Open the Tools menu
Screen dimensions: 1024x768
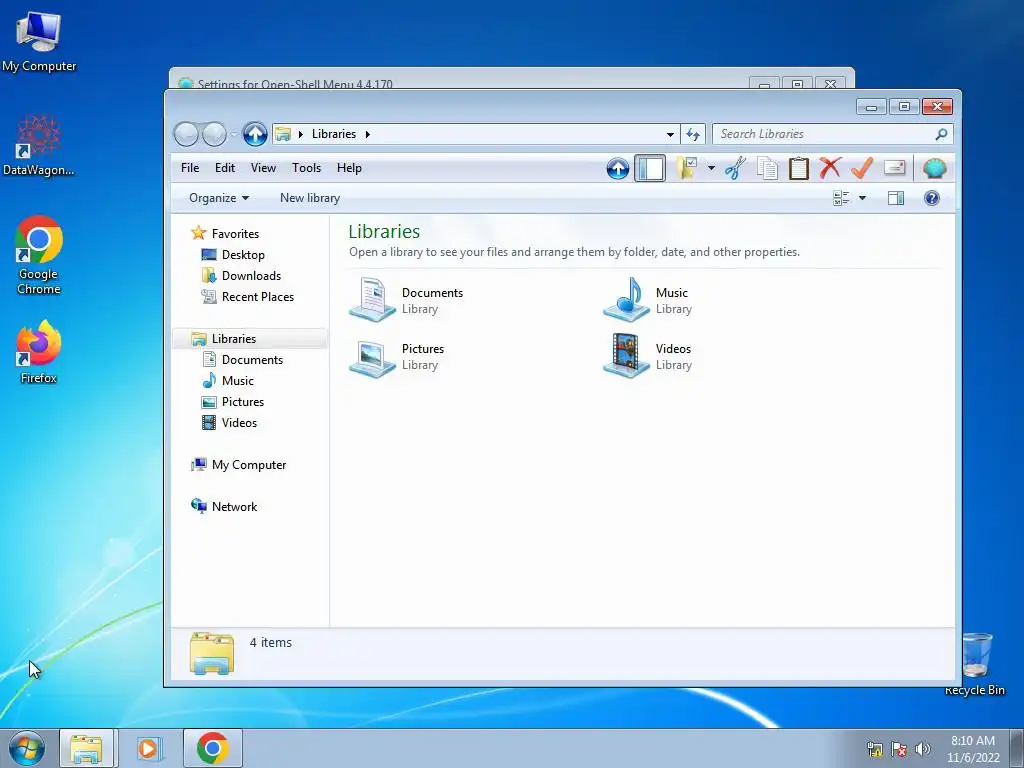tap(306, 168)
